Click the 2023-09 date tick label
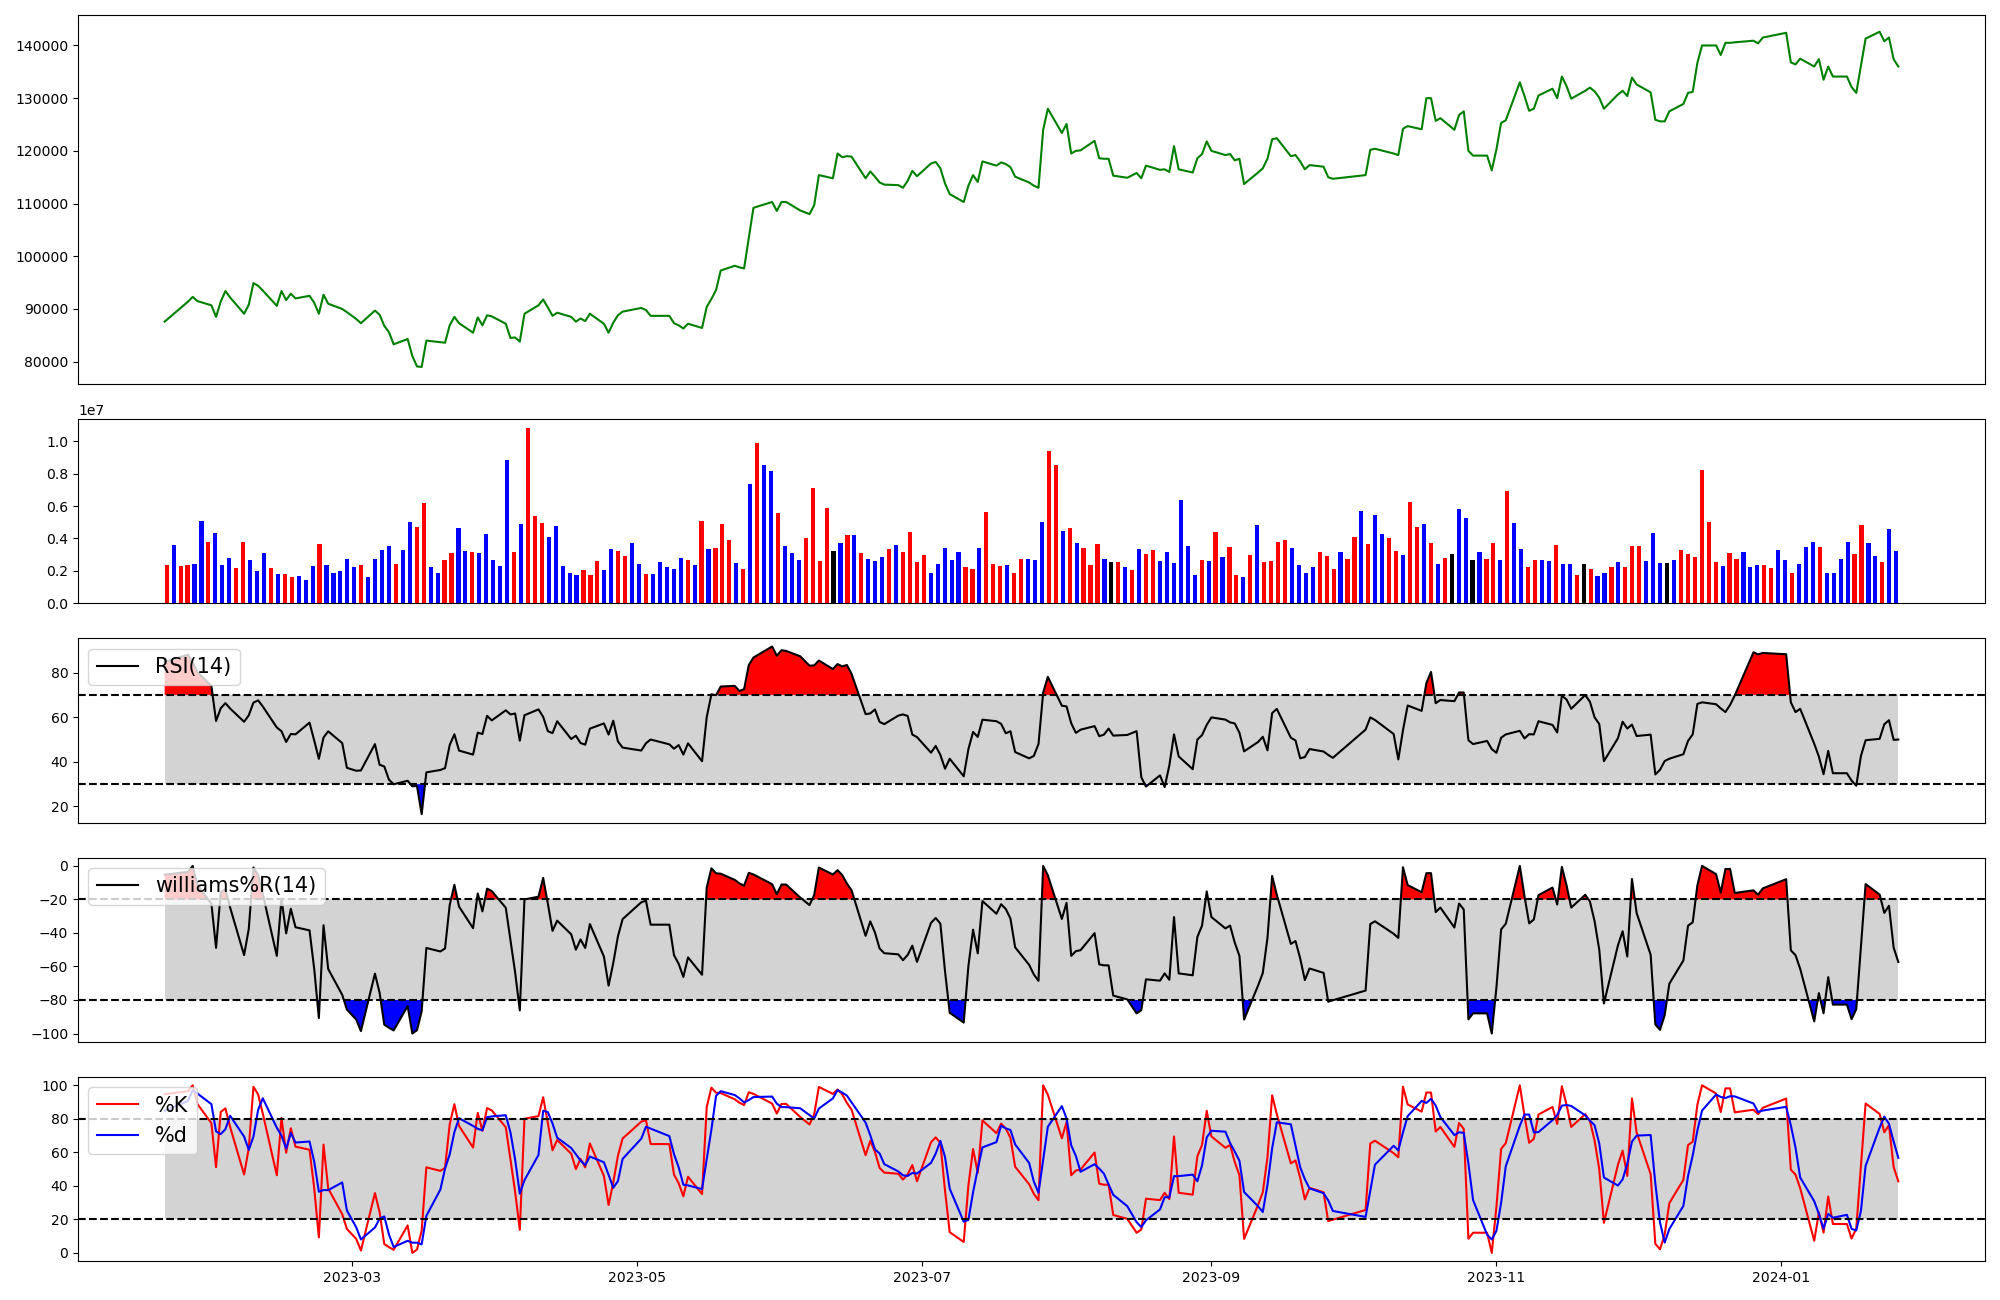The image size is (2000, 1300). click(x=1211, y=1277)
